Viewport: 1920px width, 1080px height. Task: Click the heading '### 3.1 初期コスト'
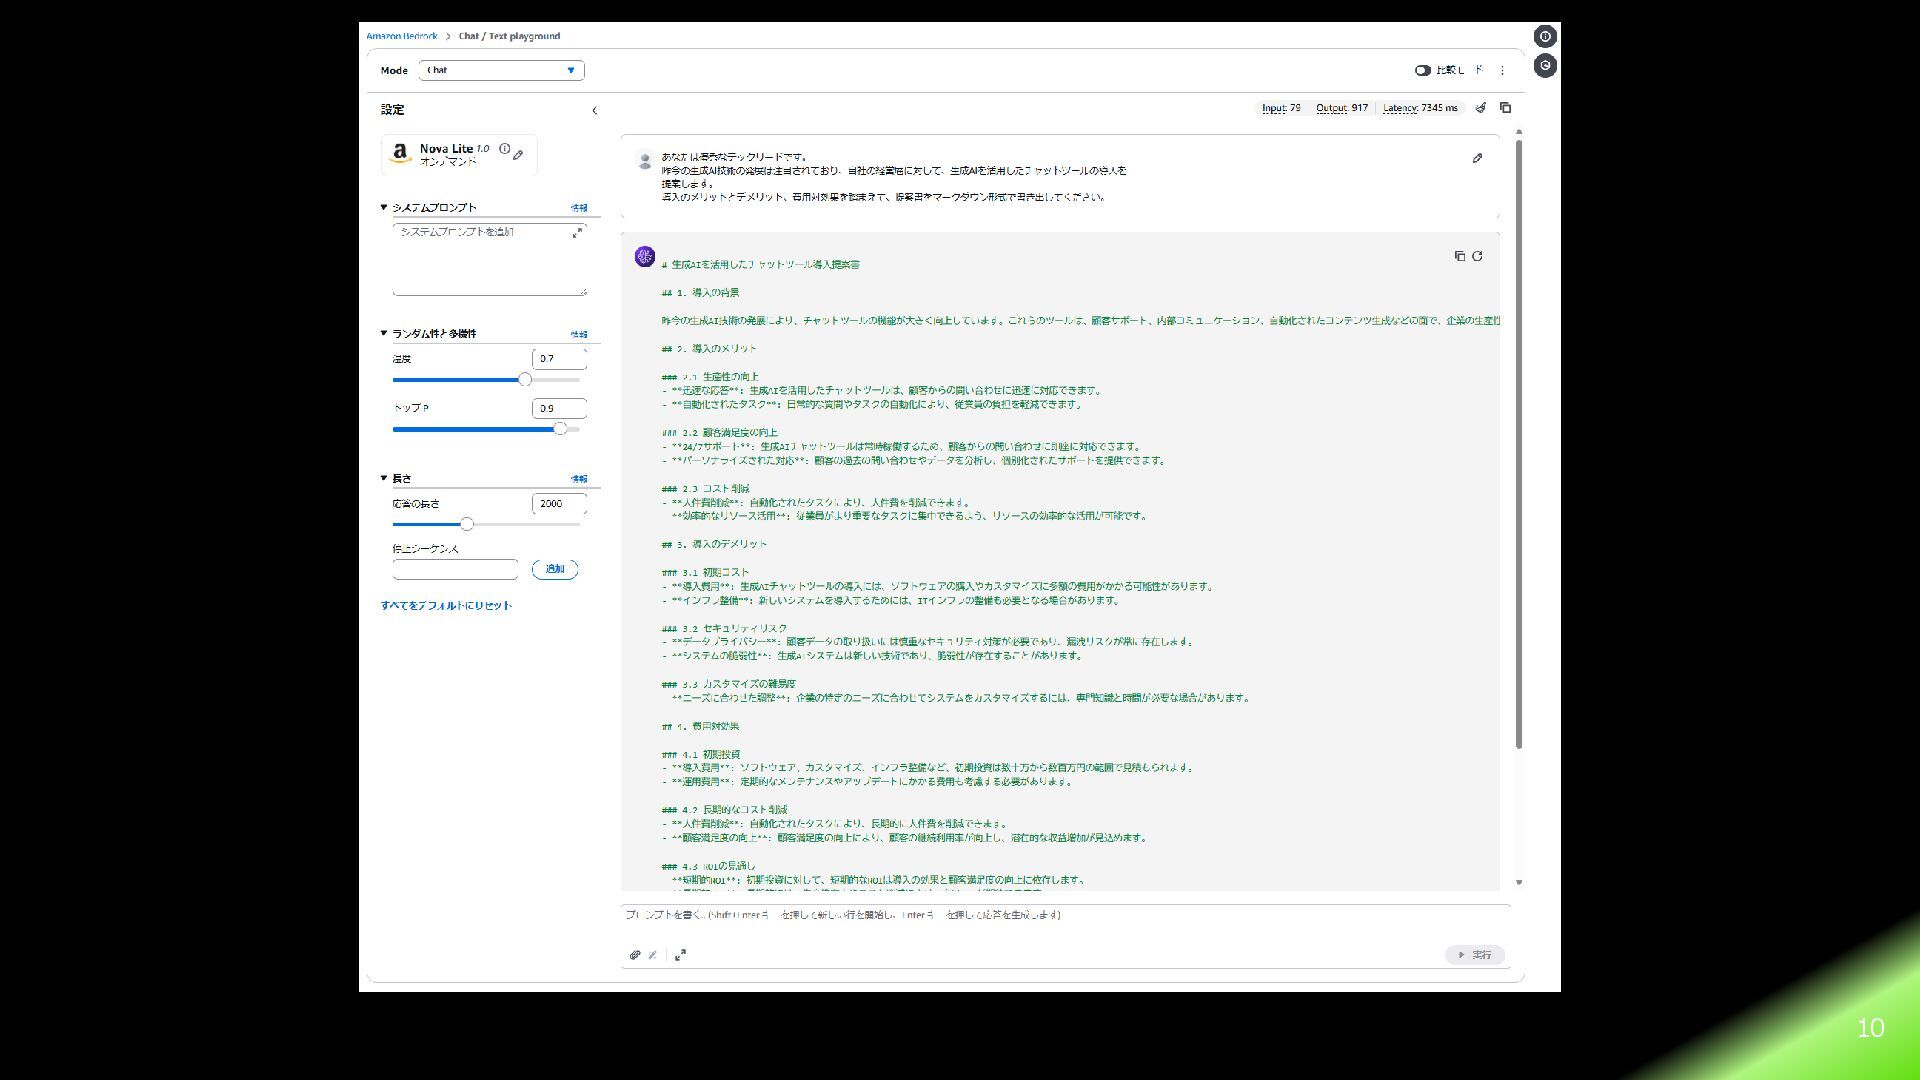705,573
